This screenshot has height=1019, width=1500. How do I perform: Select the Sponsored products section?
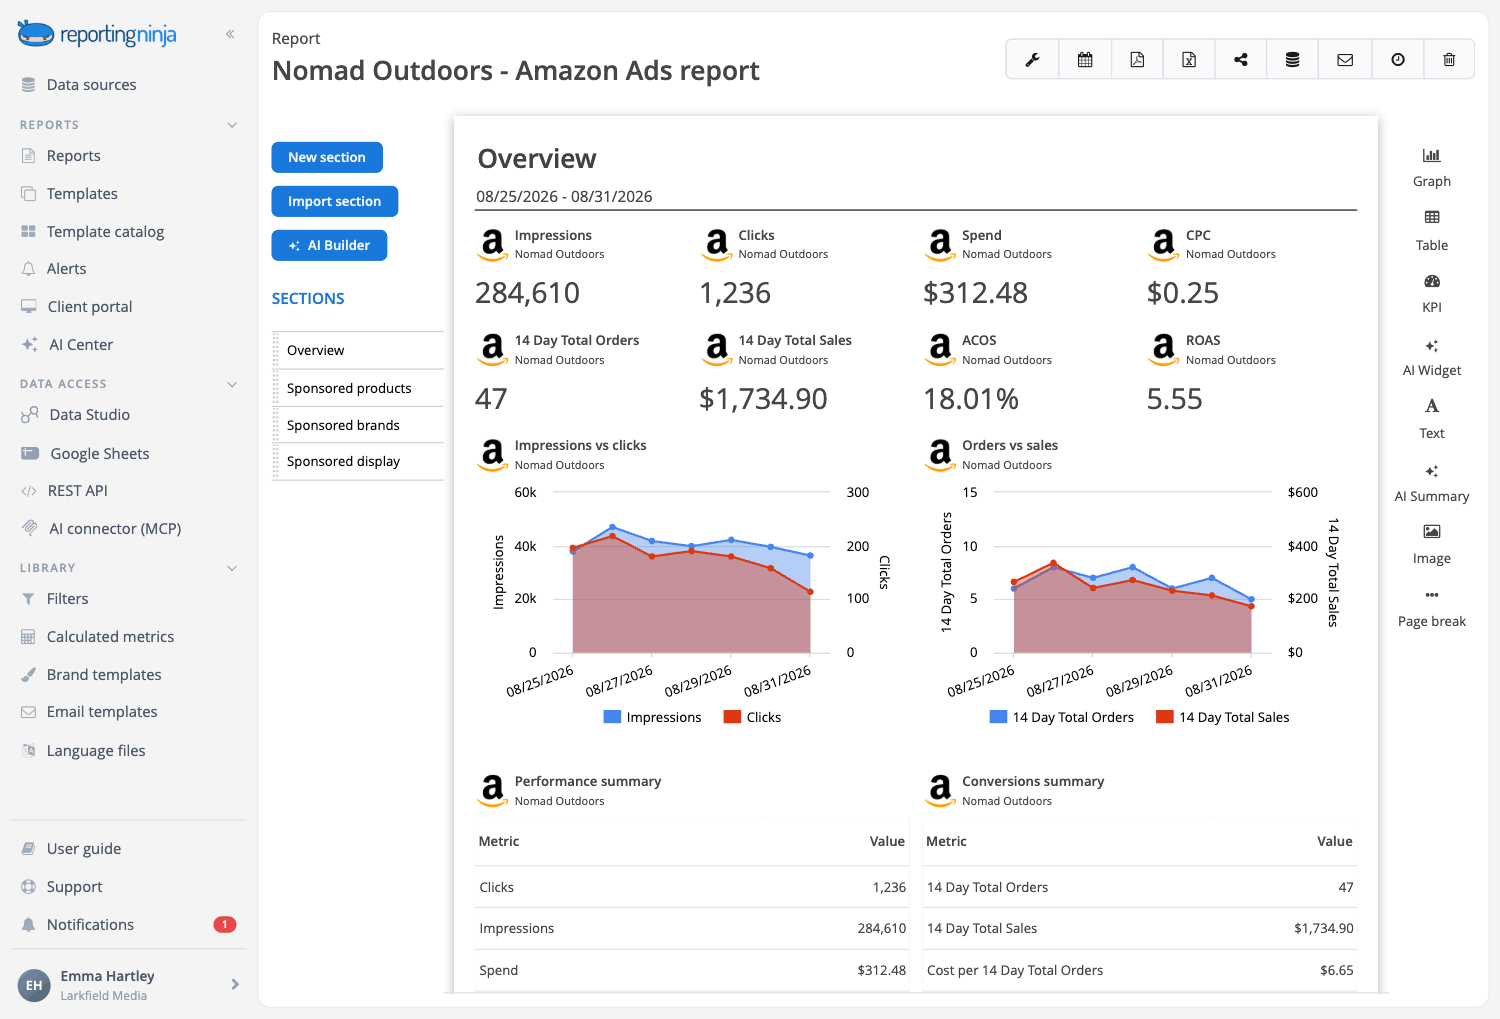[x=358, y=388]
